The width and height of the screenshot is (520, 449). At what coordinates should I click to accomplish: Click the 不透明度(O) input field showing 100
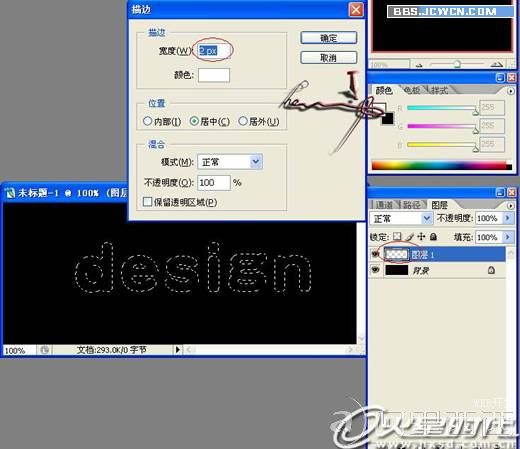point(214,183)
